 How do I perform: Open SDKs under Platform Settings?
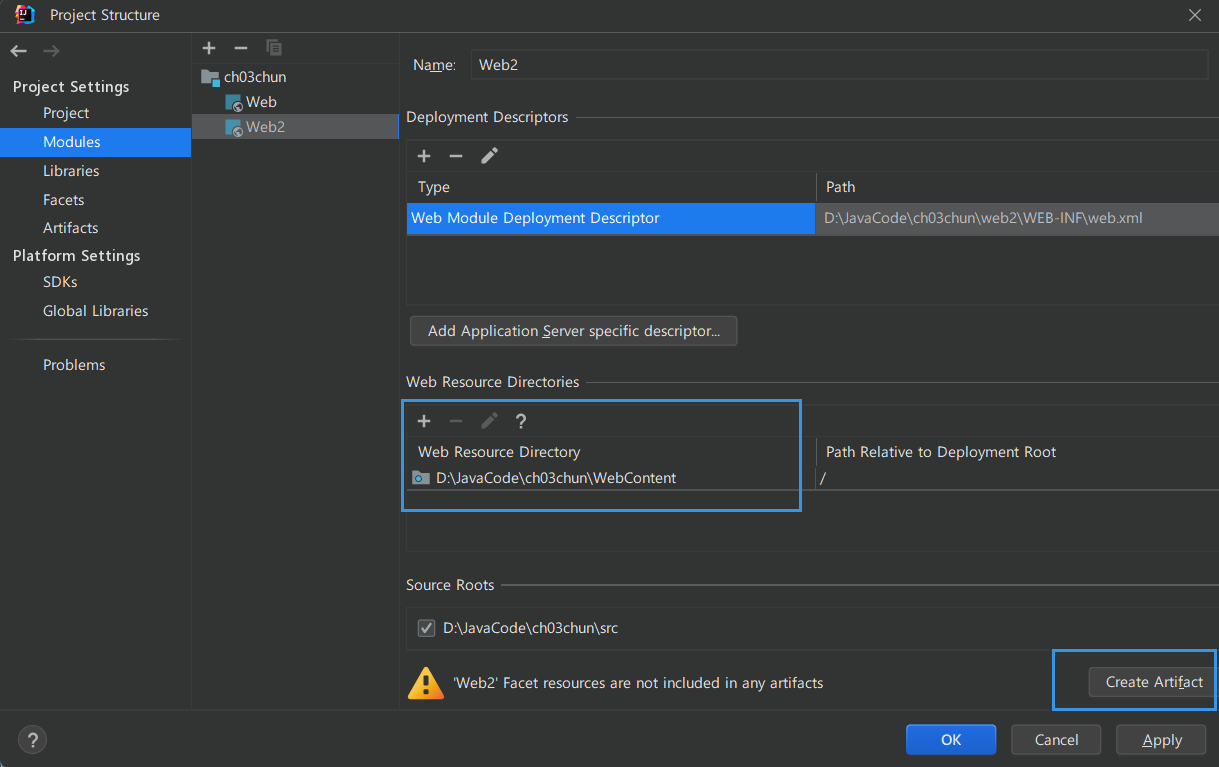tap(60, 282)
